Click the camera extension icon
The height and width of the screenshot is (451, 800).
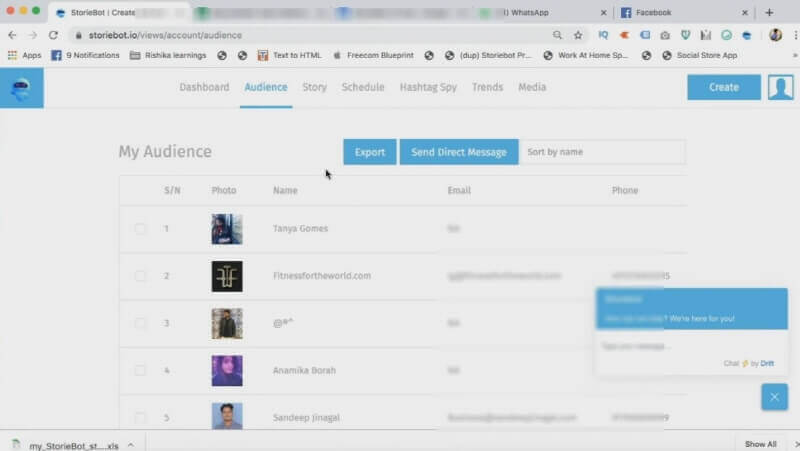[x=665, y=35]
